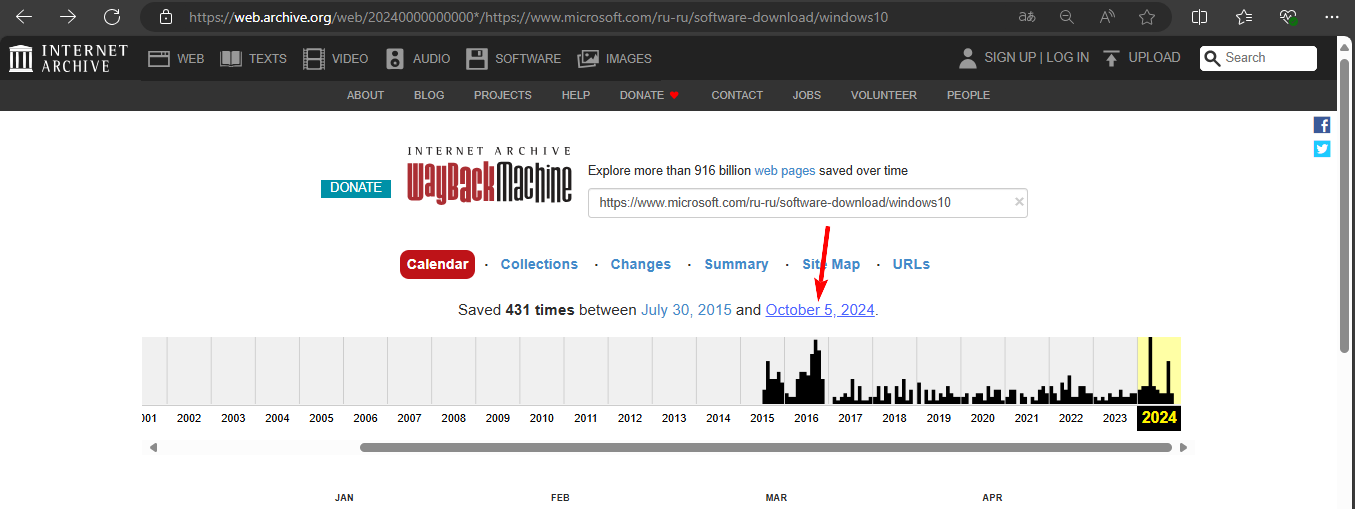The width and height of the screenshot is (1355, 509).
Task: Switch to the Collections tab
Action: (x=539, y=264)
